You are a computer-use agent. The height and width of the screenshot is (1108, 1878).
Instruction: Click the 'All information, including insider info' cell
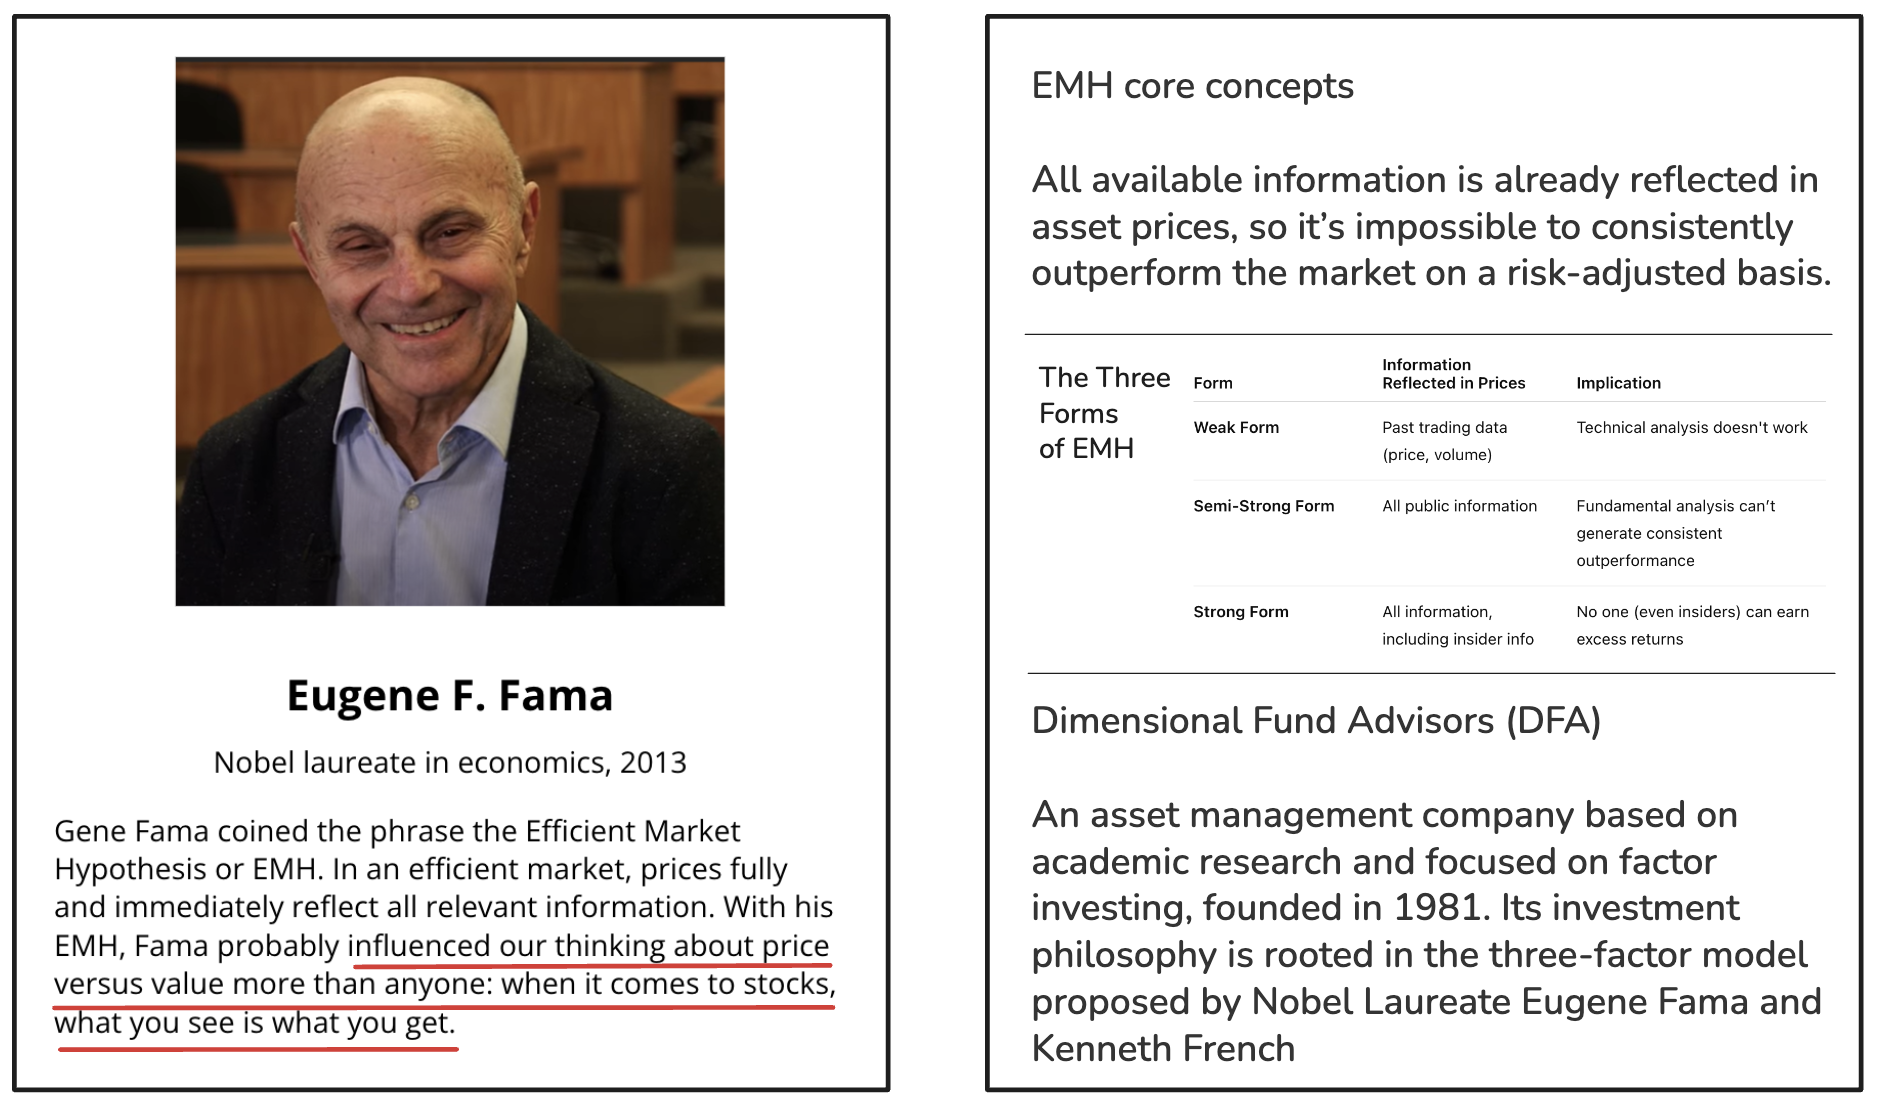click(1457, 625)
